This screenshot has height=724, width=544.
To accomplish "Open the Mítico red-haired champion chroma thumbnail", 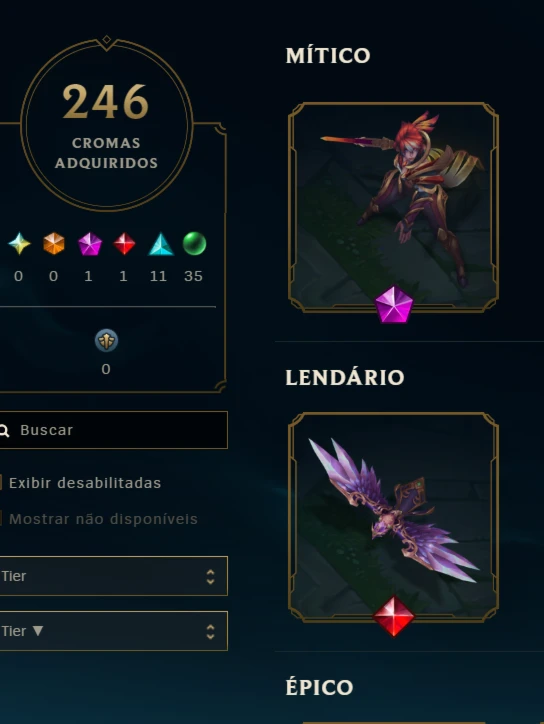I will click(x=393, y=207).
